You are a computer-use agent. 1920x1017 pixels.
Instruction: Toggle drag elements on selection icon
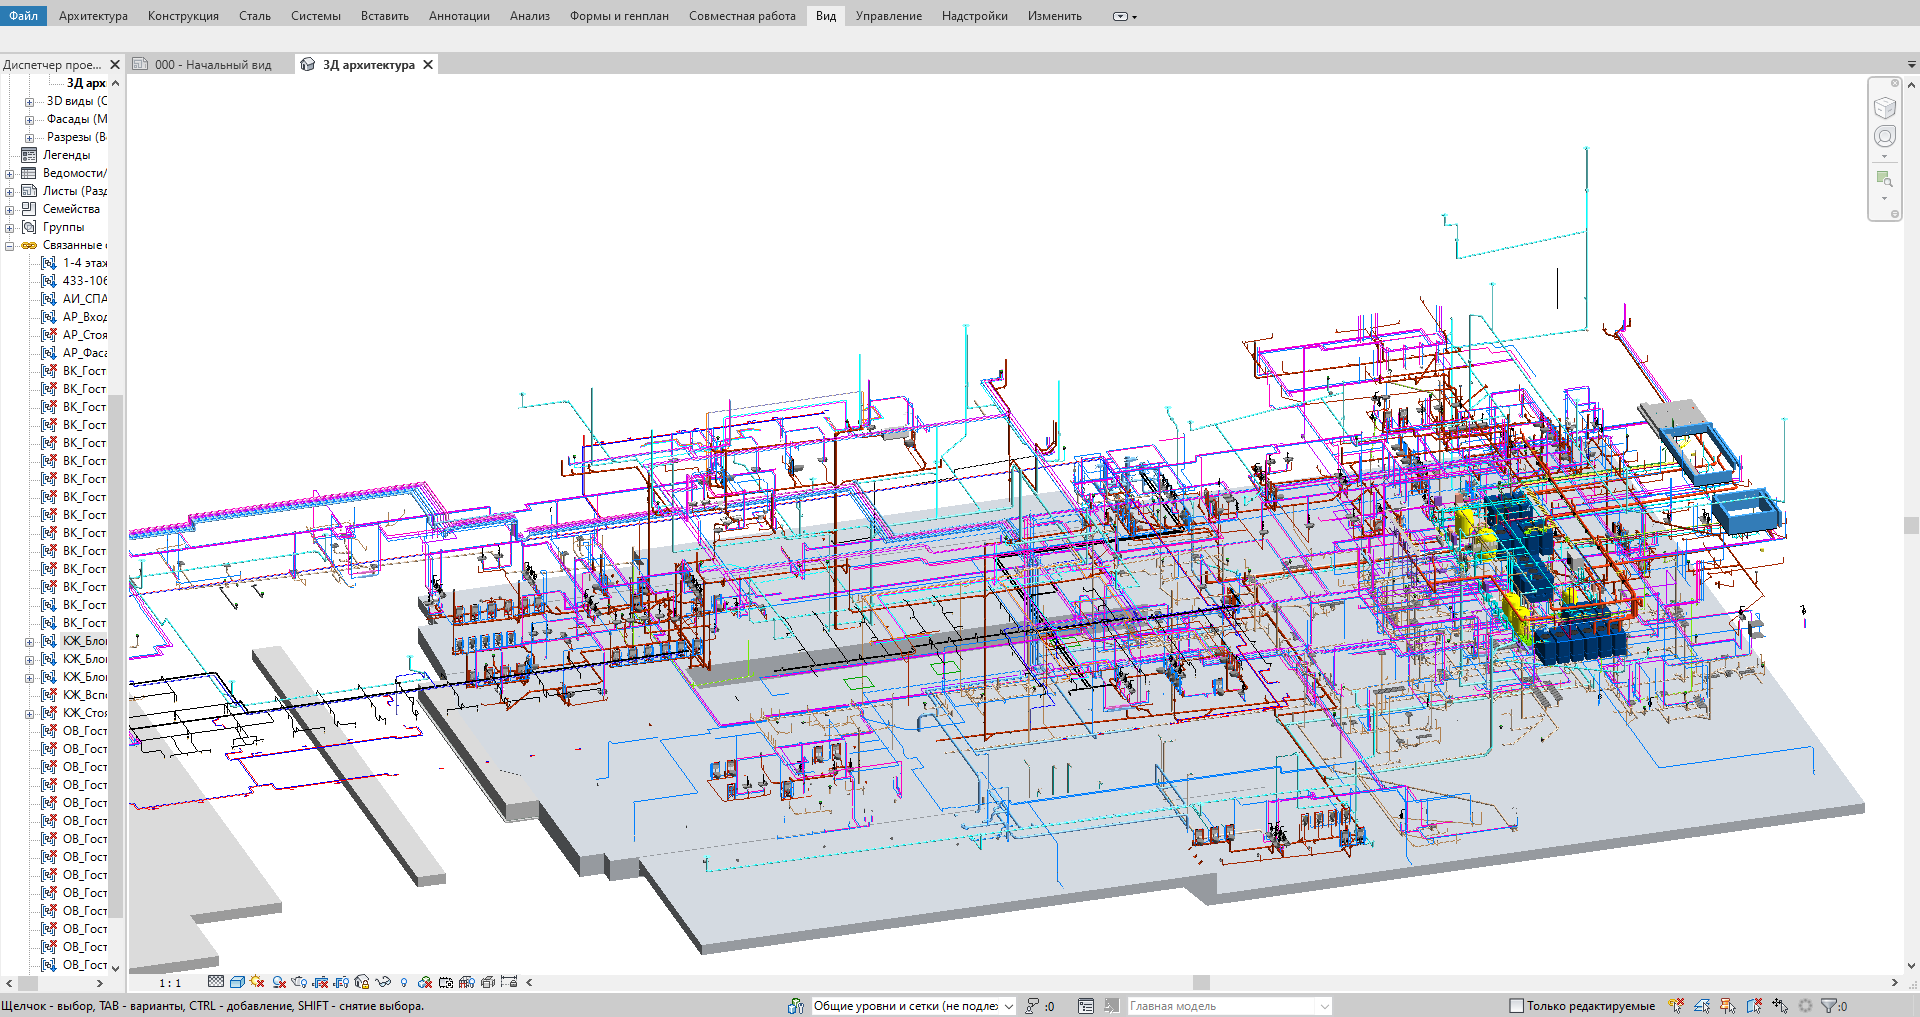1780,1006
